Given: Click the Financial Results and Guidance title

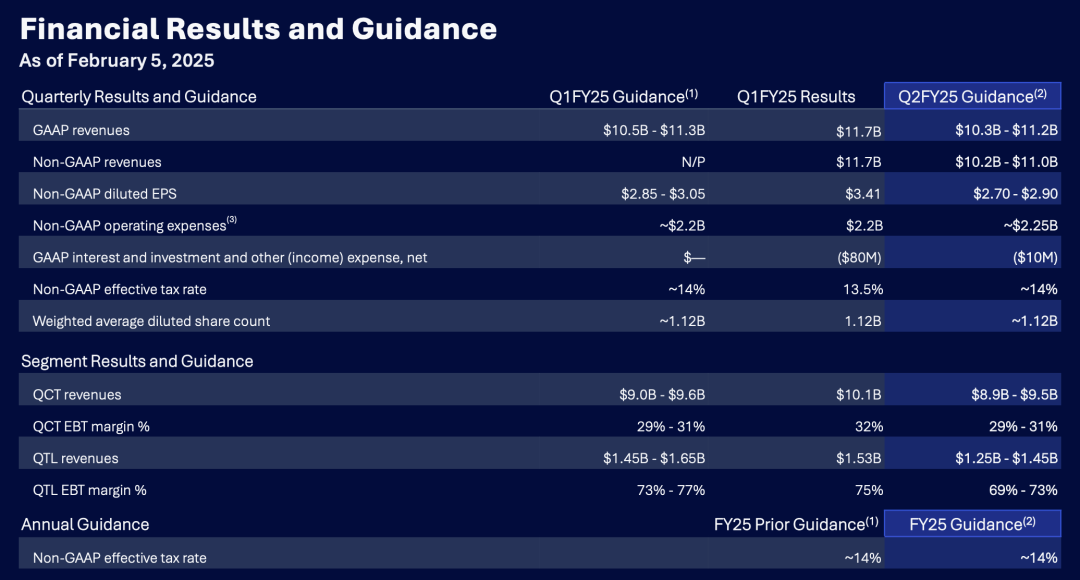Looking at the screenshot, I should click(258, 28).
